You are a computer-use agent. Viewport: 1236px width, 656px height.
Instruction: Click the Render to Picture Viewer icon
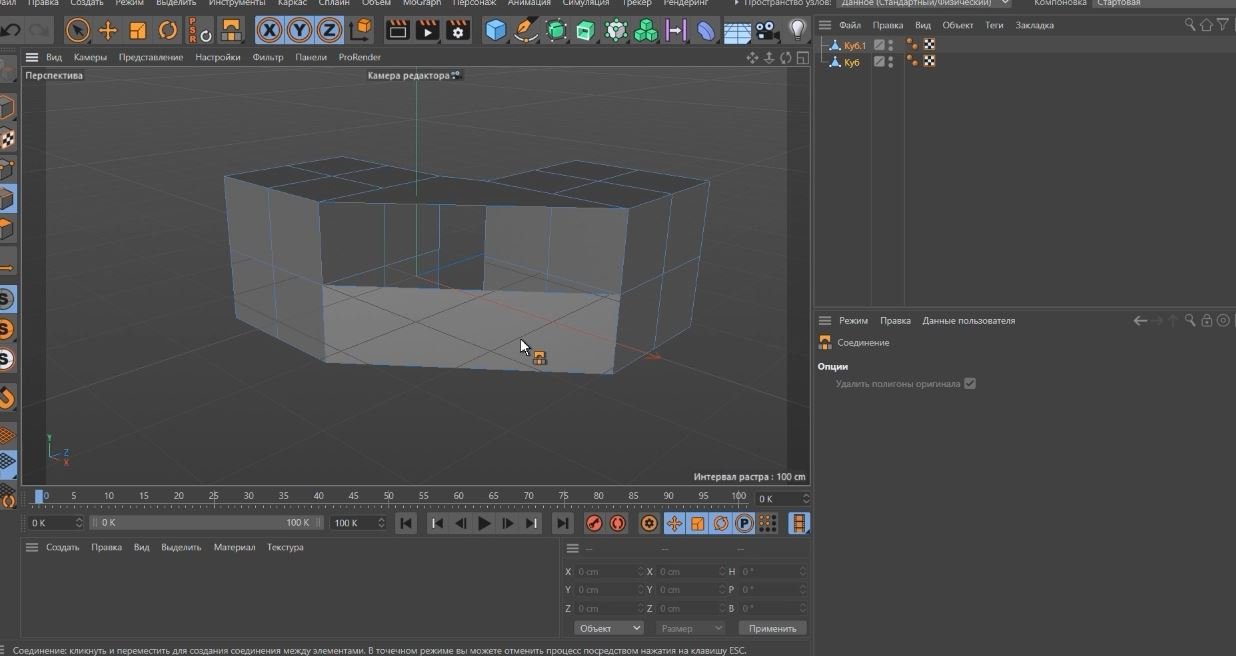(x=428, y=31)
